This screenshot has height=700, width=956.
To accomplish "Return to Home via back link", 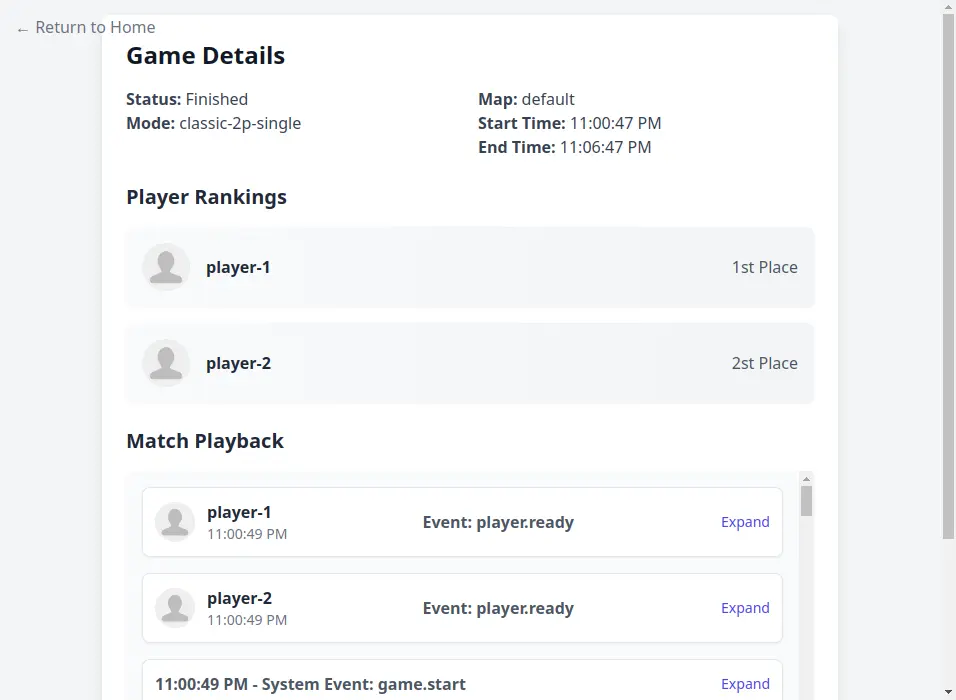I will pyautogui.click(x=86, y=28).
